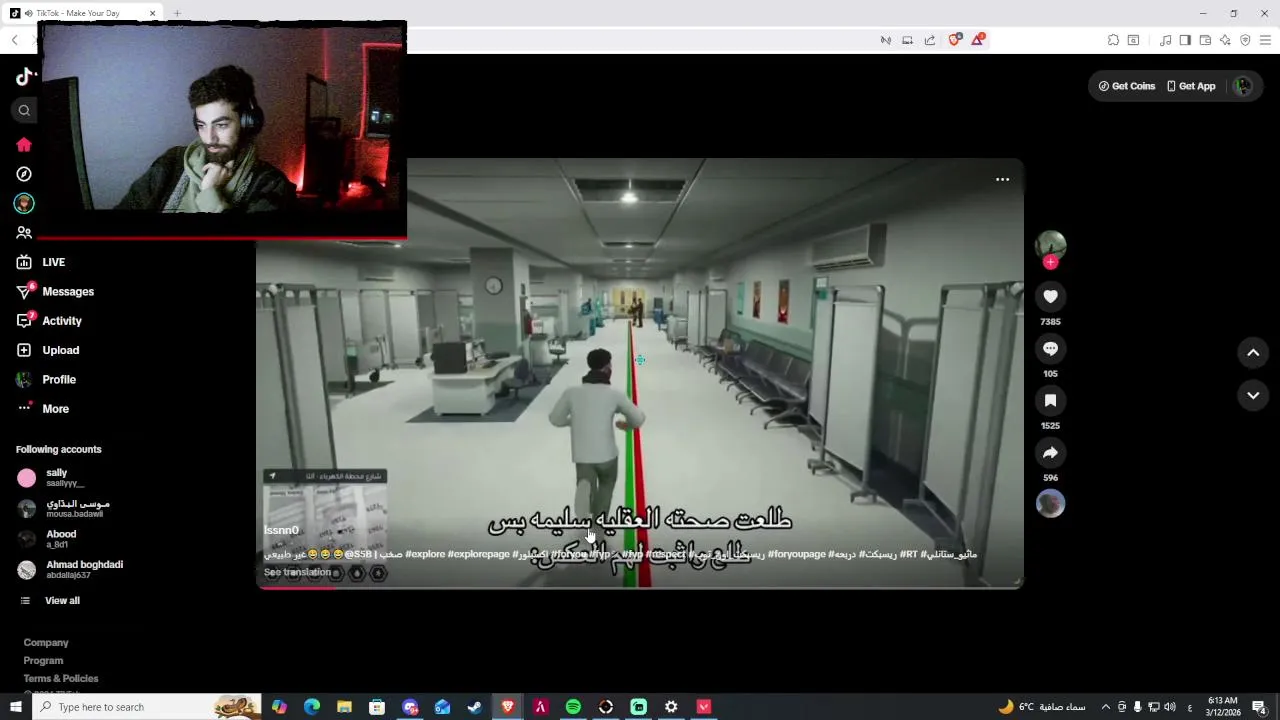Open Ahmad boghdadi account
This screenshot has height=720, width=1280.
click(70, 570)
